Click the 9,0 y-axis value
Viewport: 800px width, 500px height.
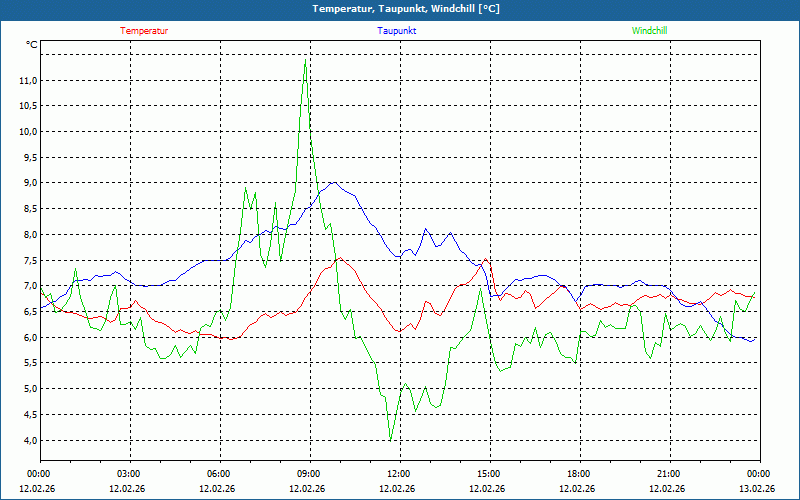coord(30,183)
